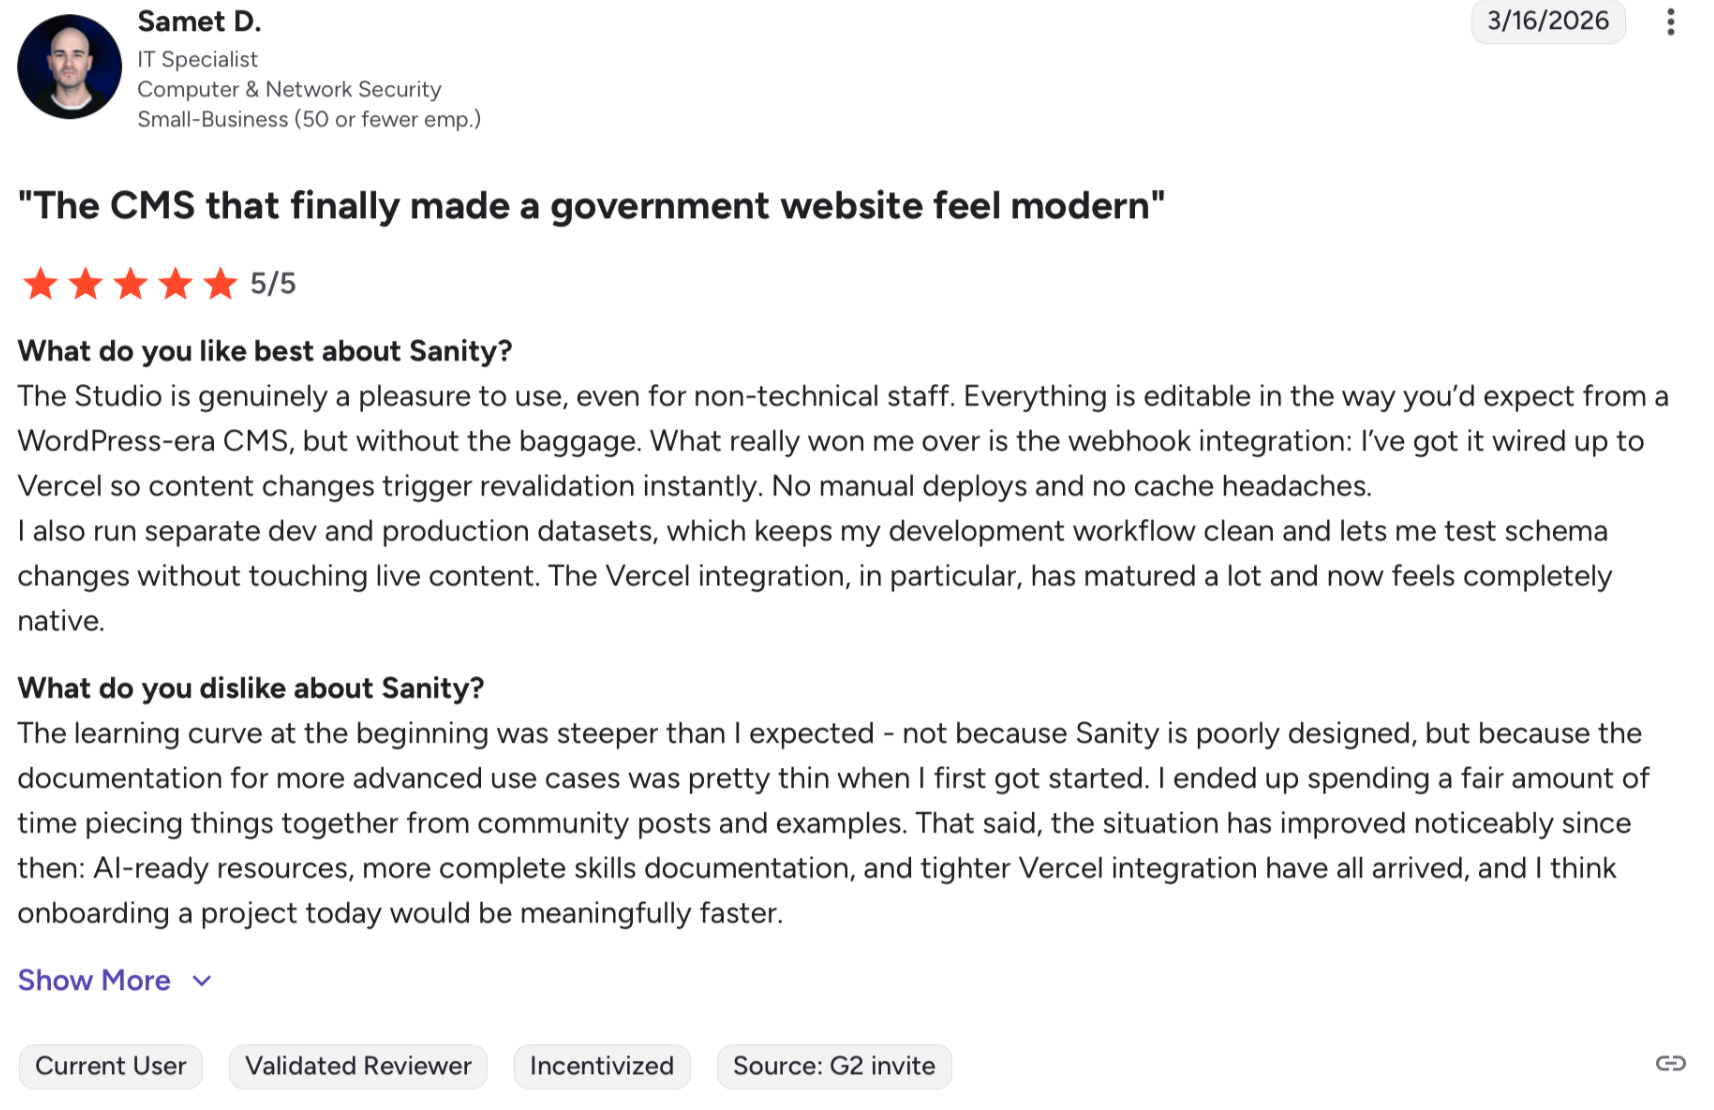Viewport: 1714px width, 1110px height.
Task: Click the Current User tag
Action: (110, 1066)
